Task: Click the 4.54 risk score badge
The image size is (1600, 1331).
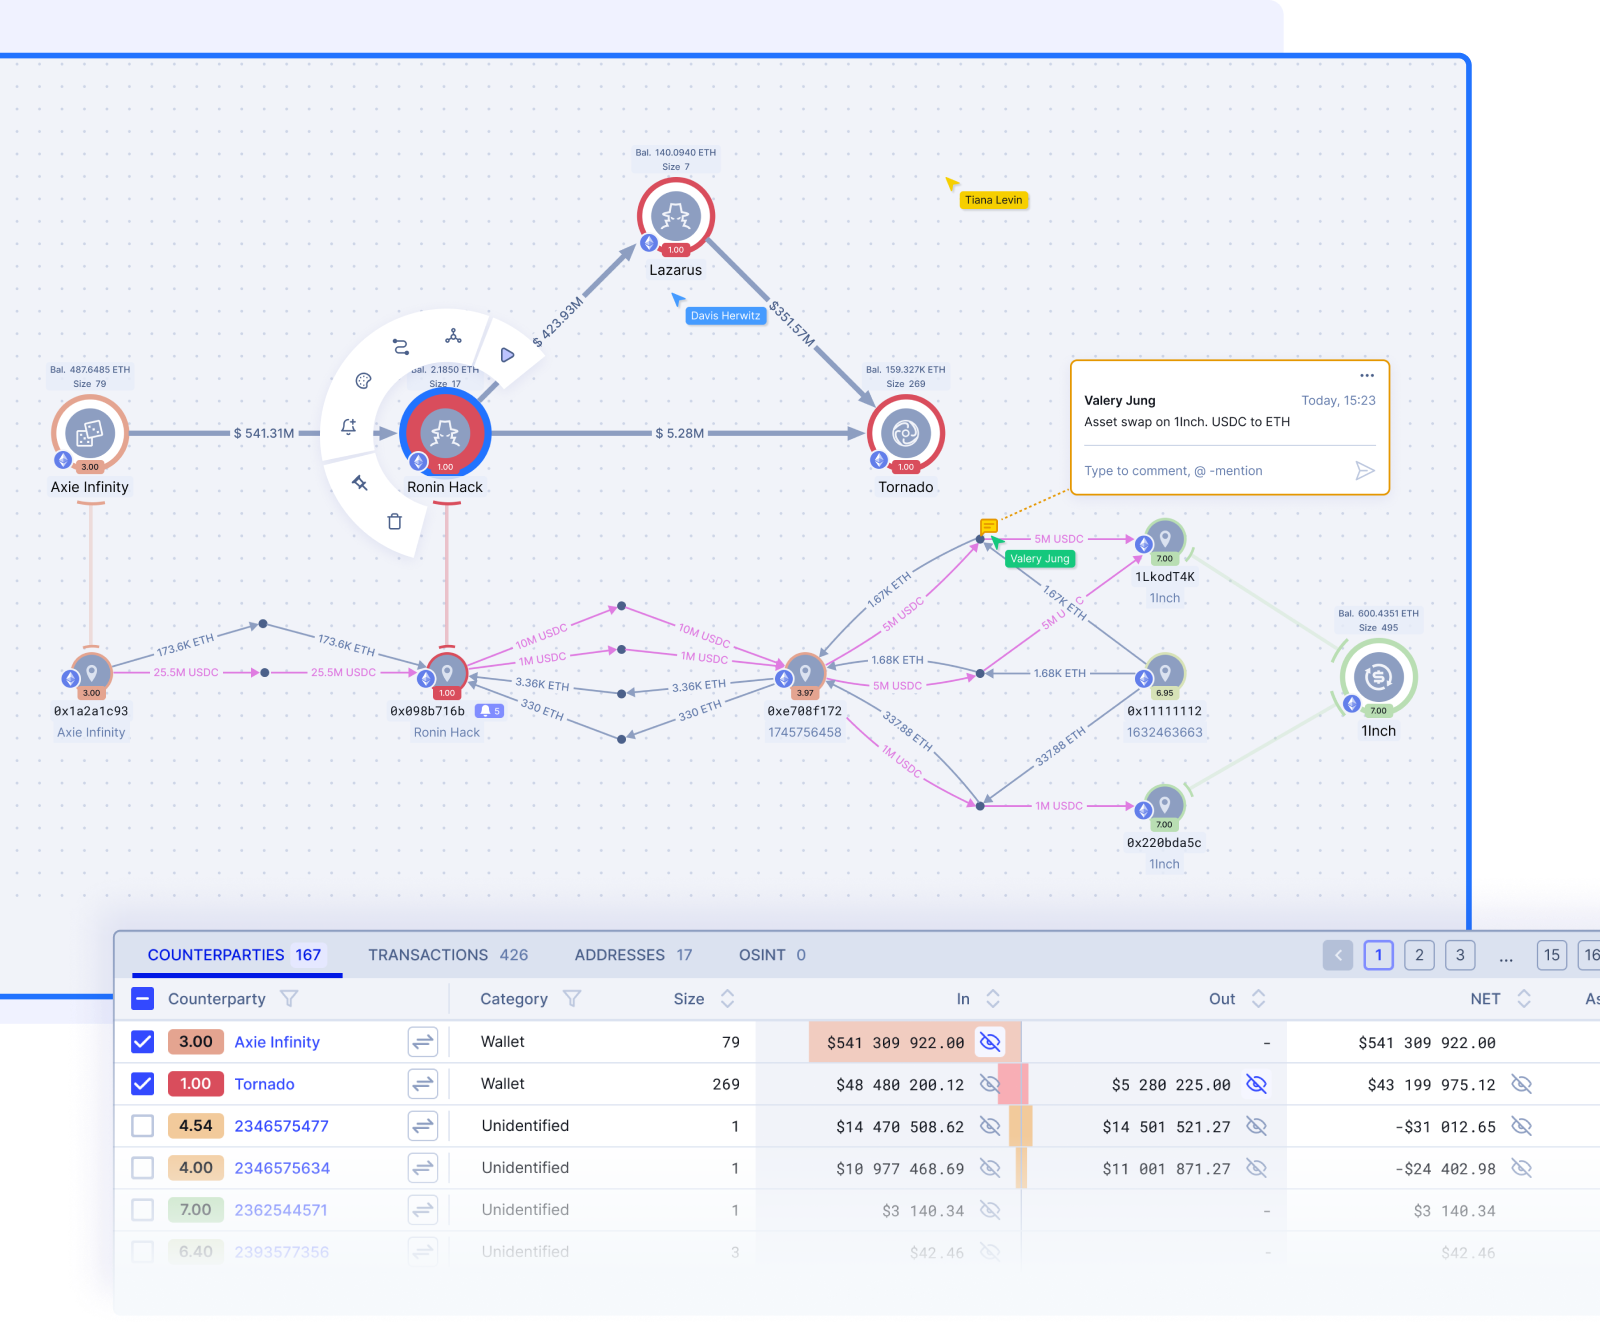Action: [x=196, y=1126]
